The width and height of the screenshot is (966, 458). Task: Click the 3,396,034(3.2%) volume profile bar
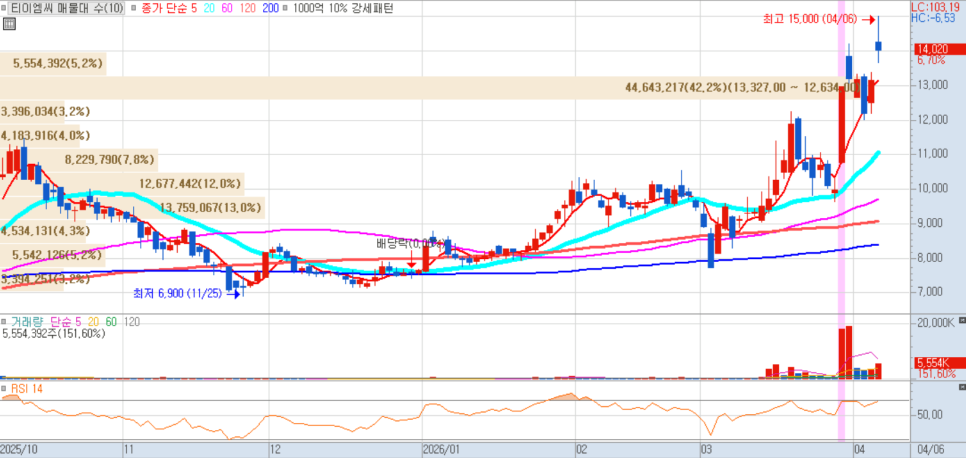pyautogui.click(x=34, y=112)
